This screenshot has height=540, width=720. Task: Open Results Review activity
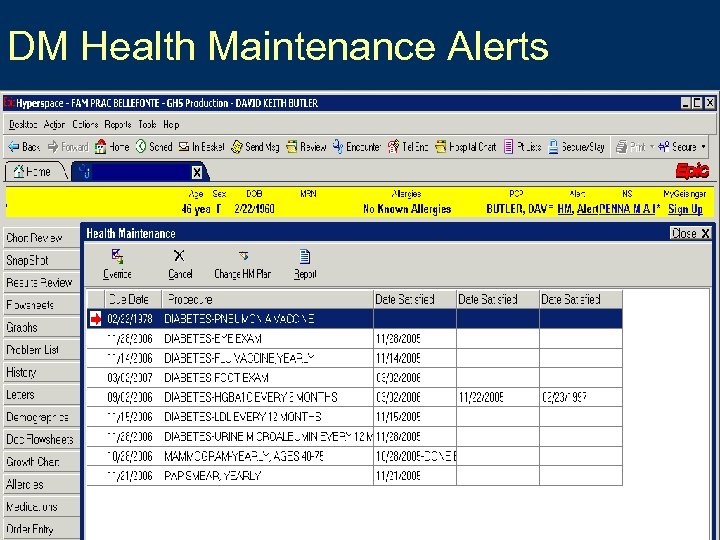[41, 282]
